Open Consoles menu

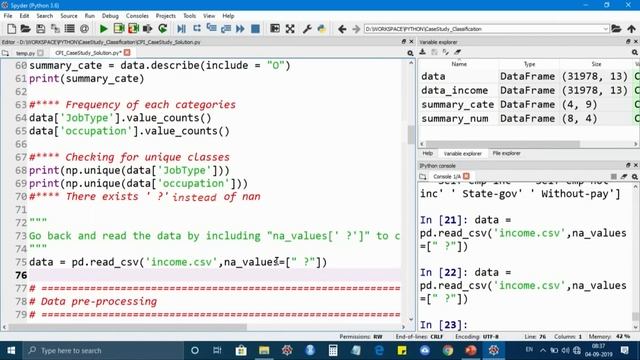pos(137,16)
